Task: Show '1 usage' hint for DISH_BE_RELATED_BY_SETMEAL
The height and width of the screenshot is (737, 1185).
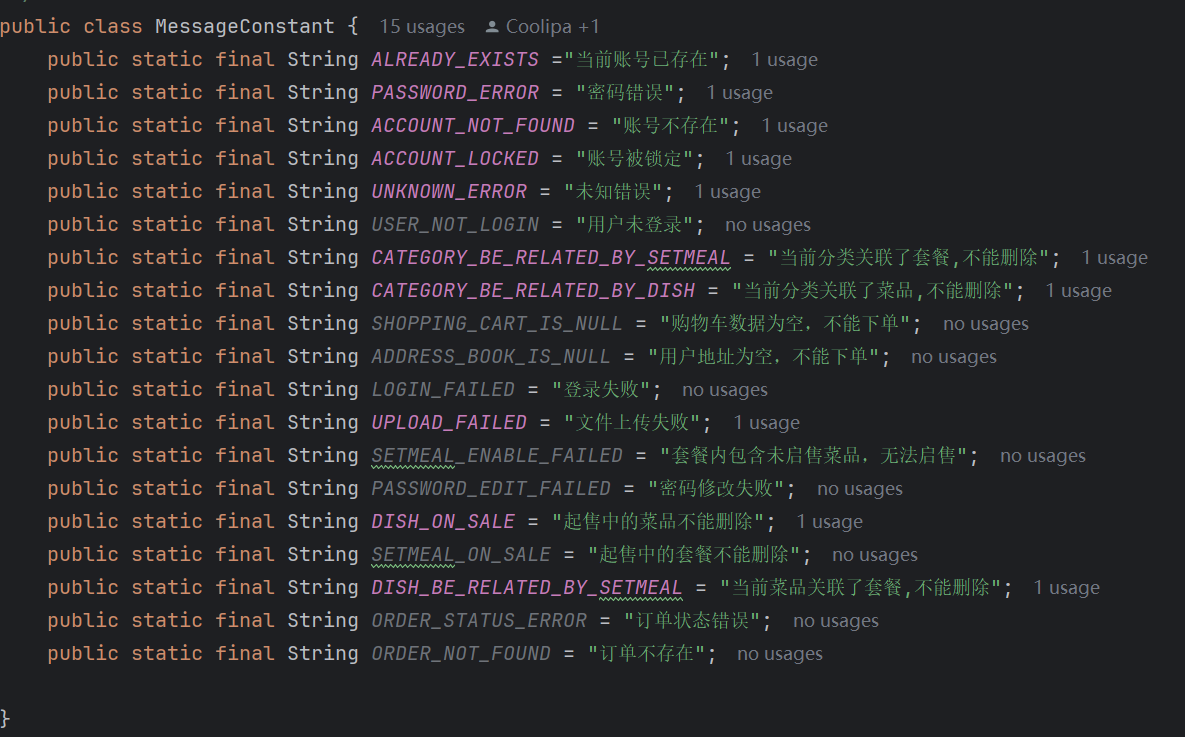Action: [x=1066, y=588]
